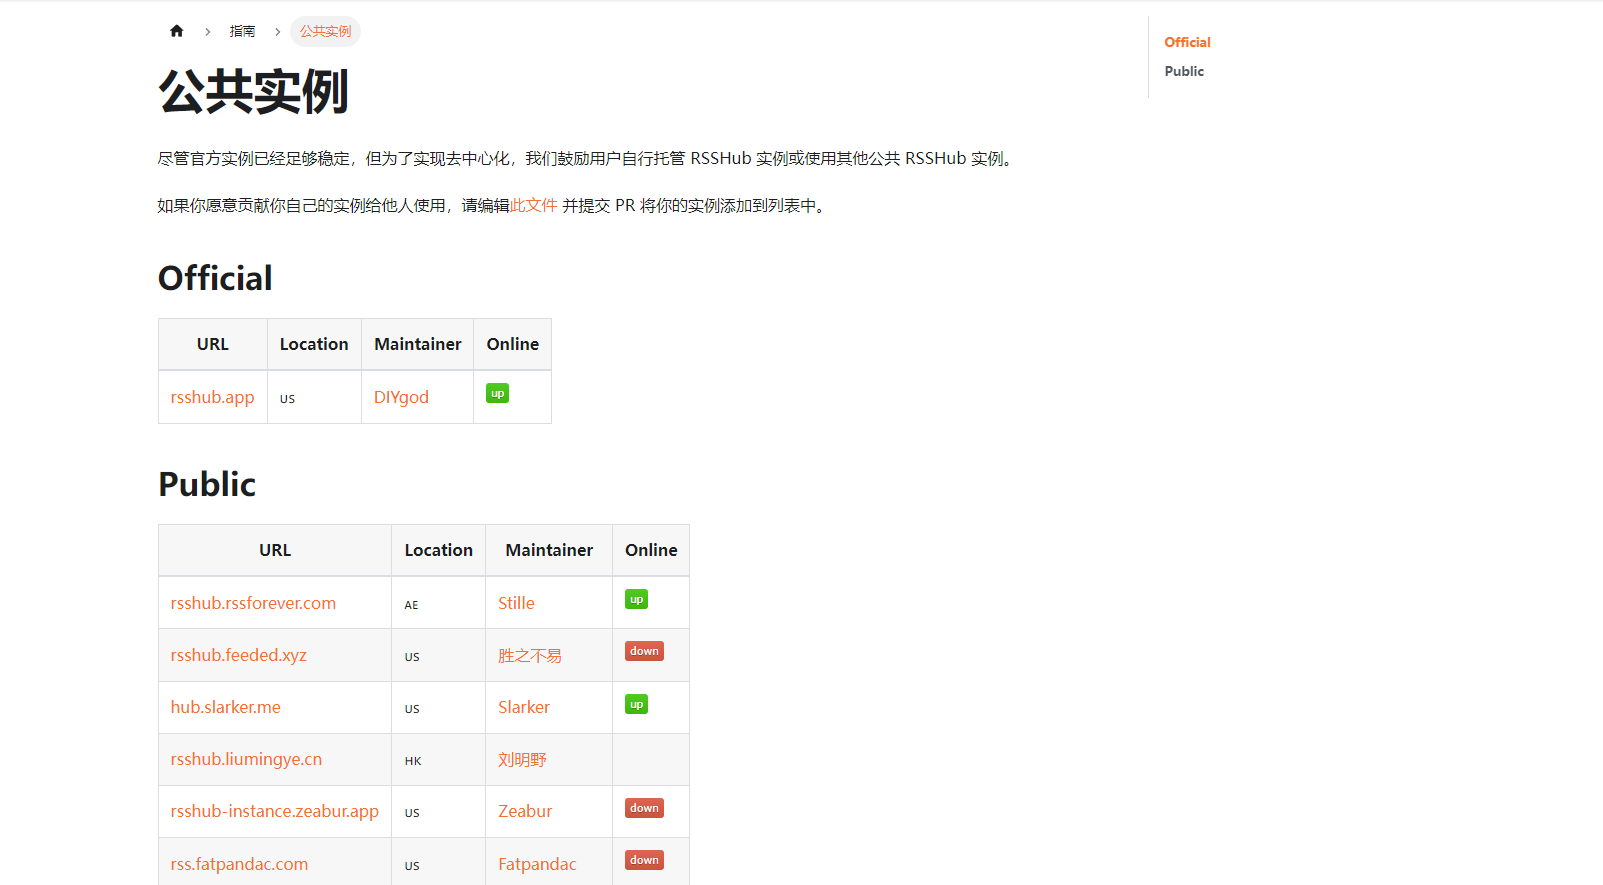The height and width of the screenshot is (885, 1603).
Task: Visit maintainer 刘明野's profile
Action: pyautogui.click(x=522, y=759)
